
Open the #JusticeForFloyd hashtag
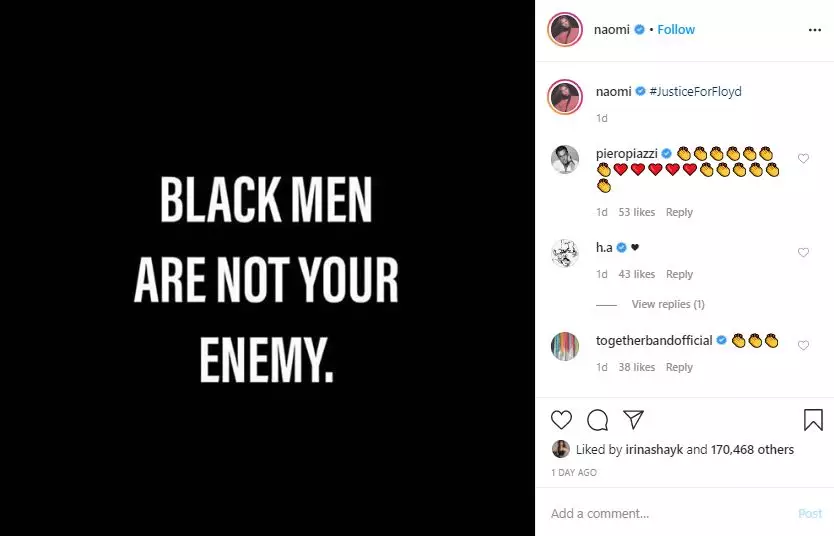pyautogui.click(x=695, y=91)
